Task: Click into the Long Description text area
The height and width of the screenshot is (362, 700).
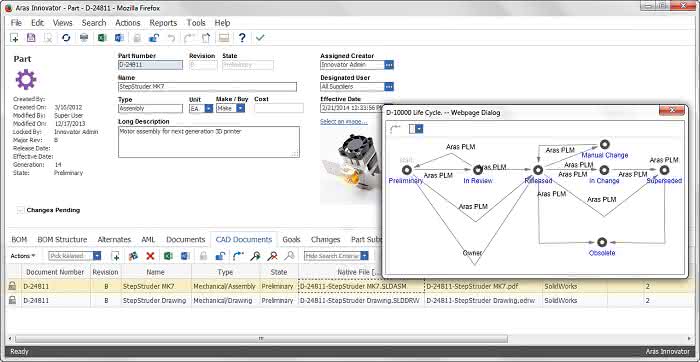Action: pos(209,142)
